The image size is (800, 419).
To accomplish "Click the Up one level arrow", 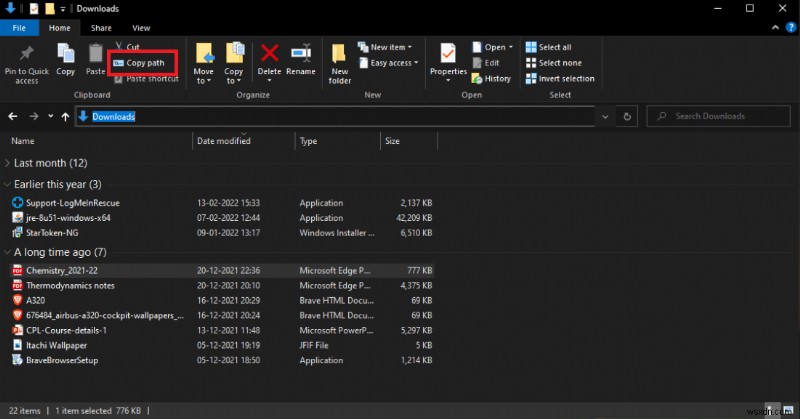I will 66,116.
